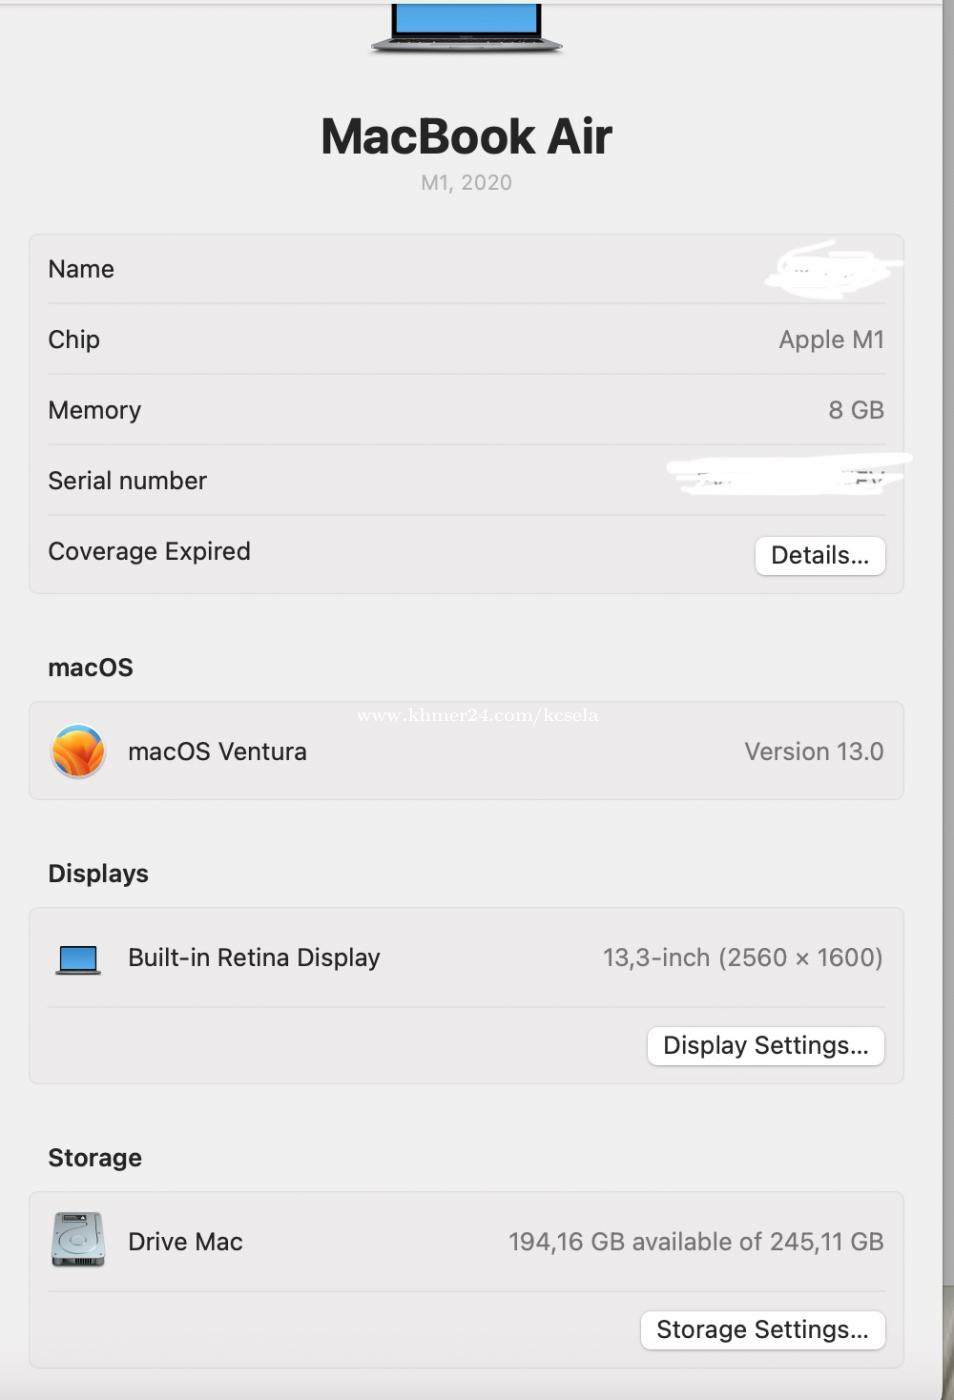The image size is (954, 1400).
Task: Select the macOS Ventura name label
Action: pos(217,751)
